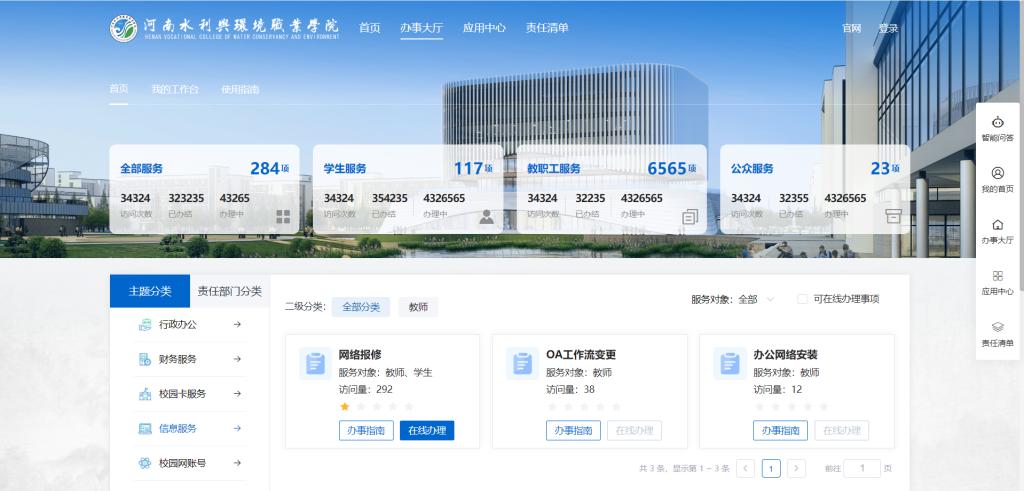The width and height of the screenshot is (1024, 491).
Task: Open 办事指南 for OA工作流变更
Action: tap(573, 431)
